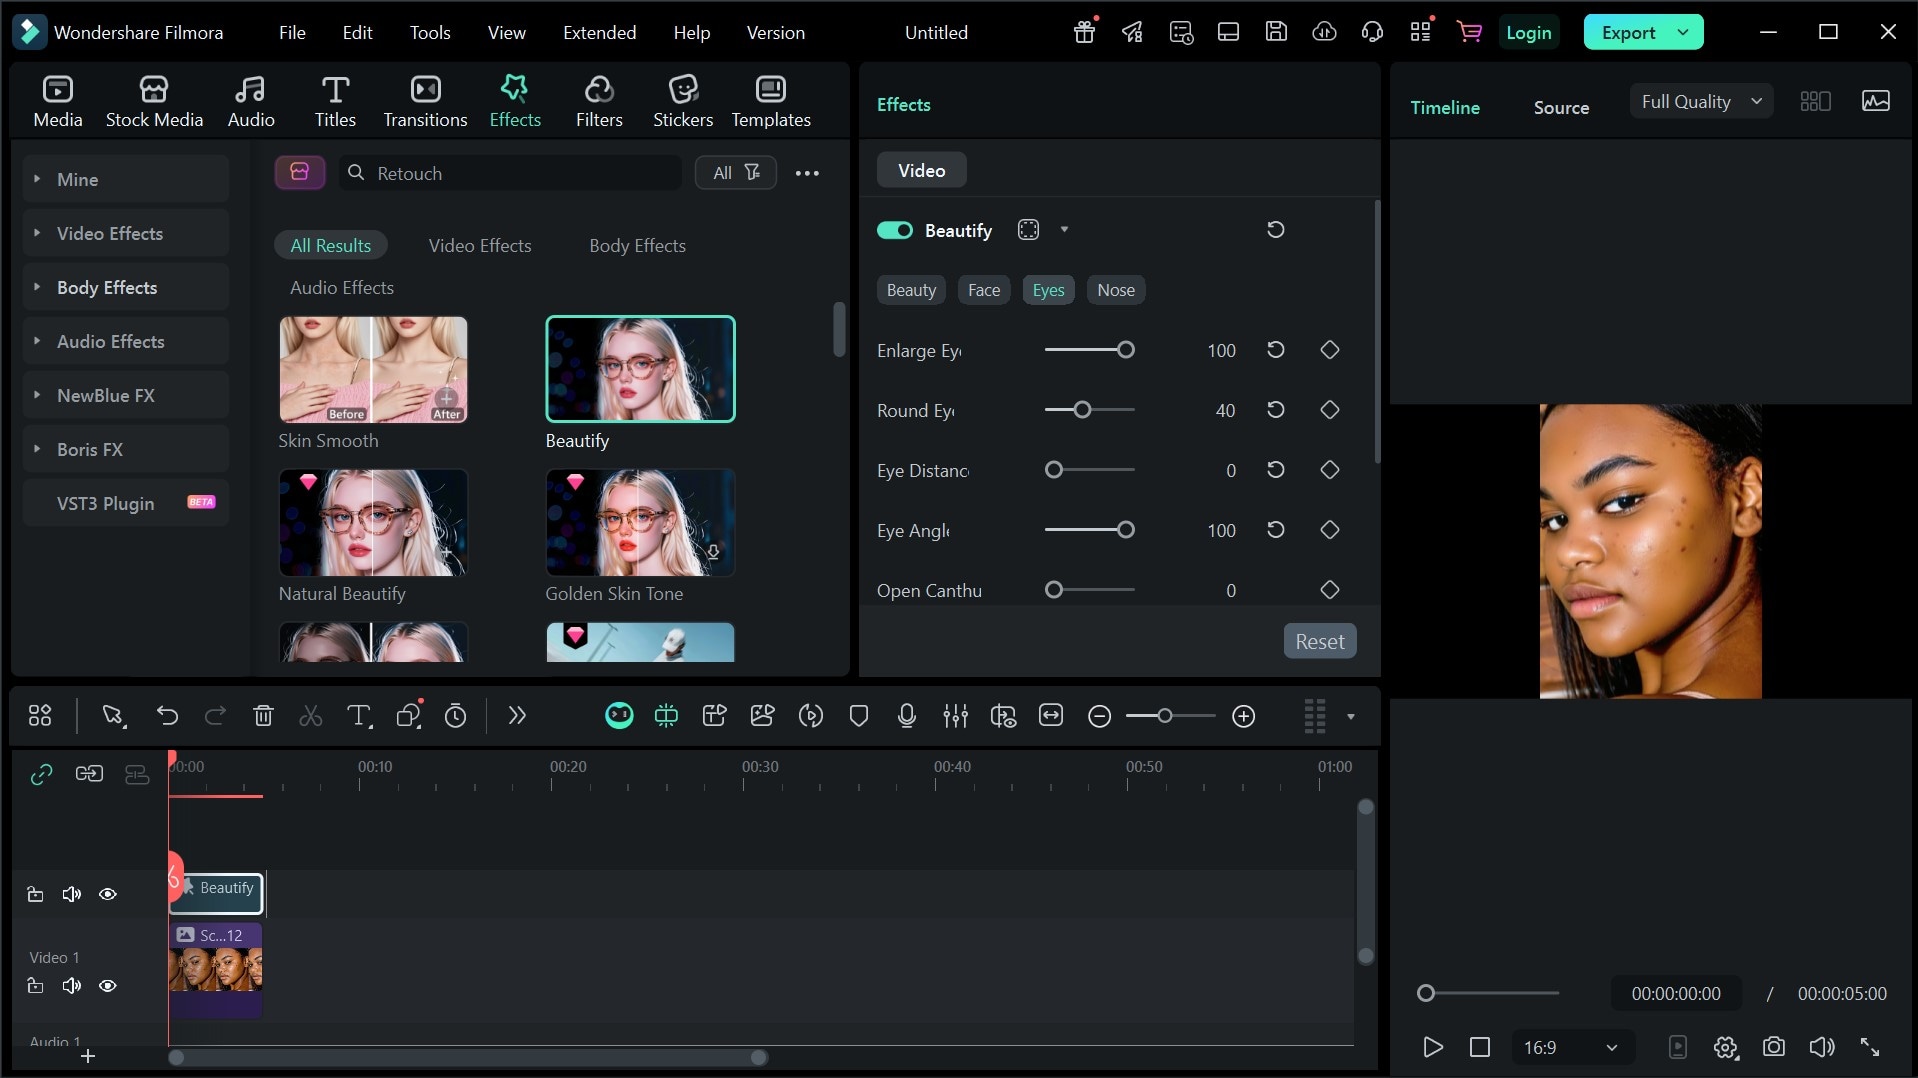Open the Full Quality dropdown
Screen dimensions: 1918x1078
pyautogui.click(x=1700, y=101)
